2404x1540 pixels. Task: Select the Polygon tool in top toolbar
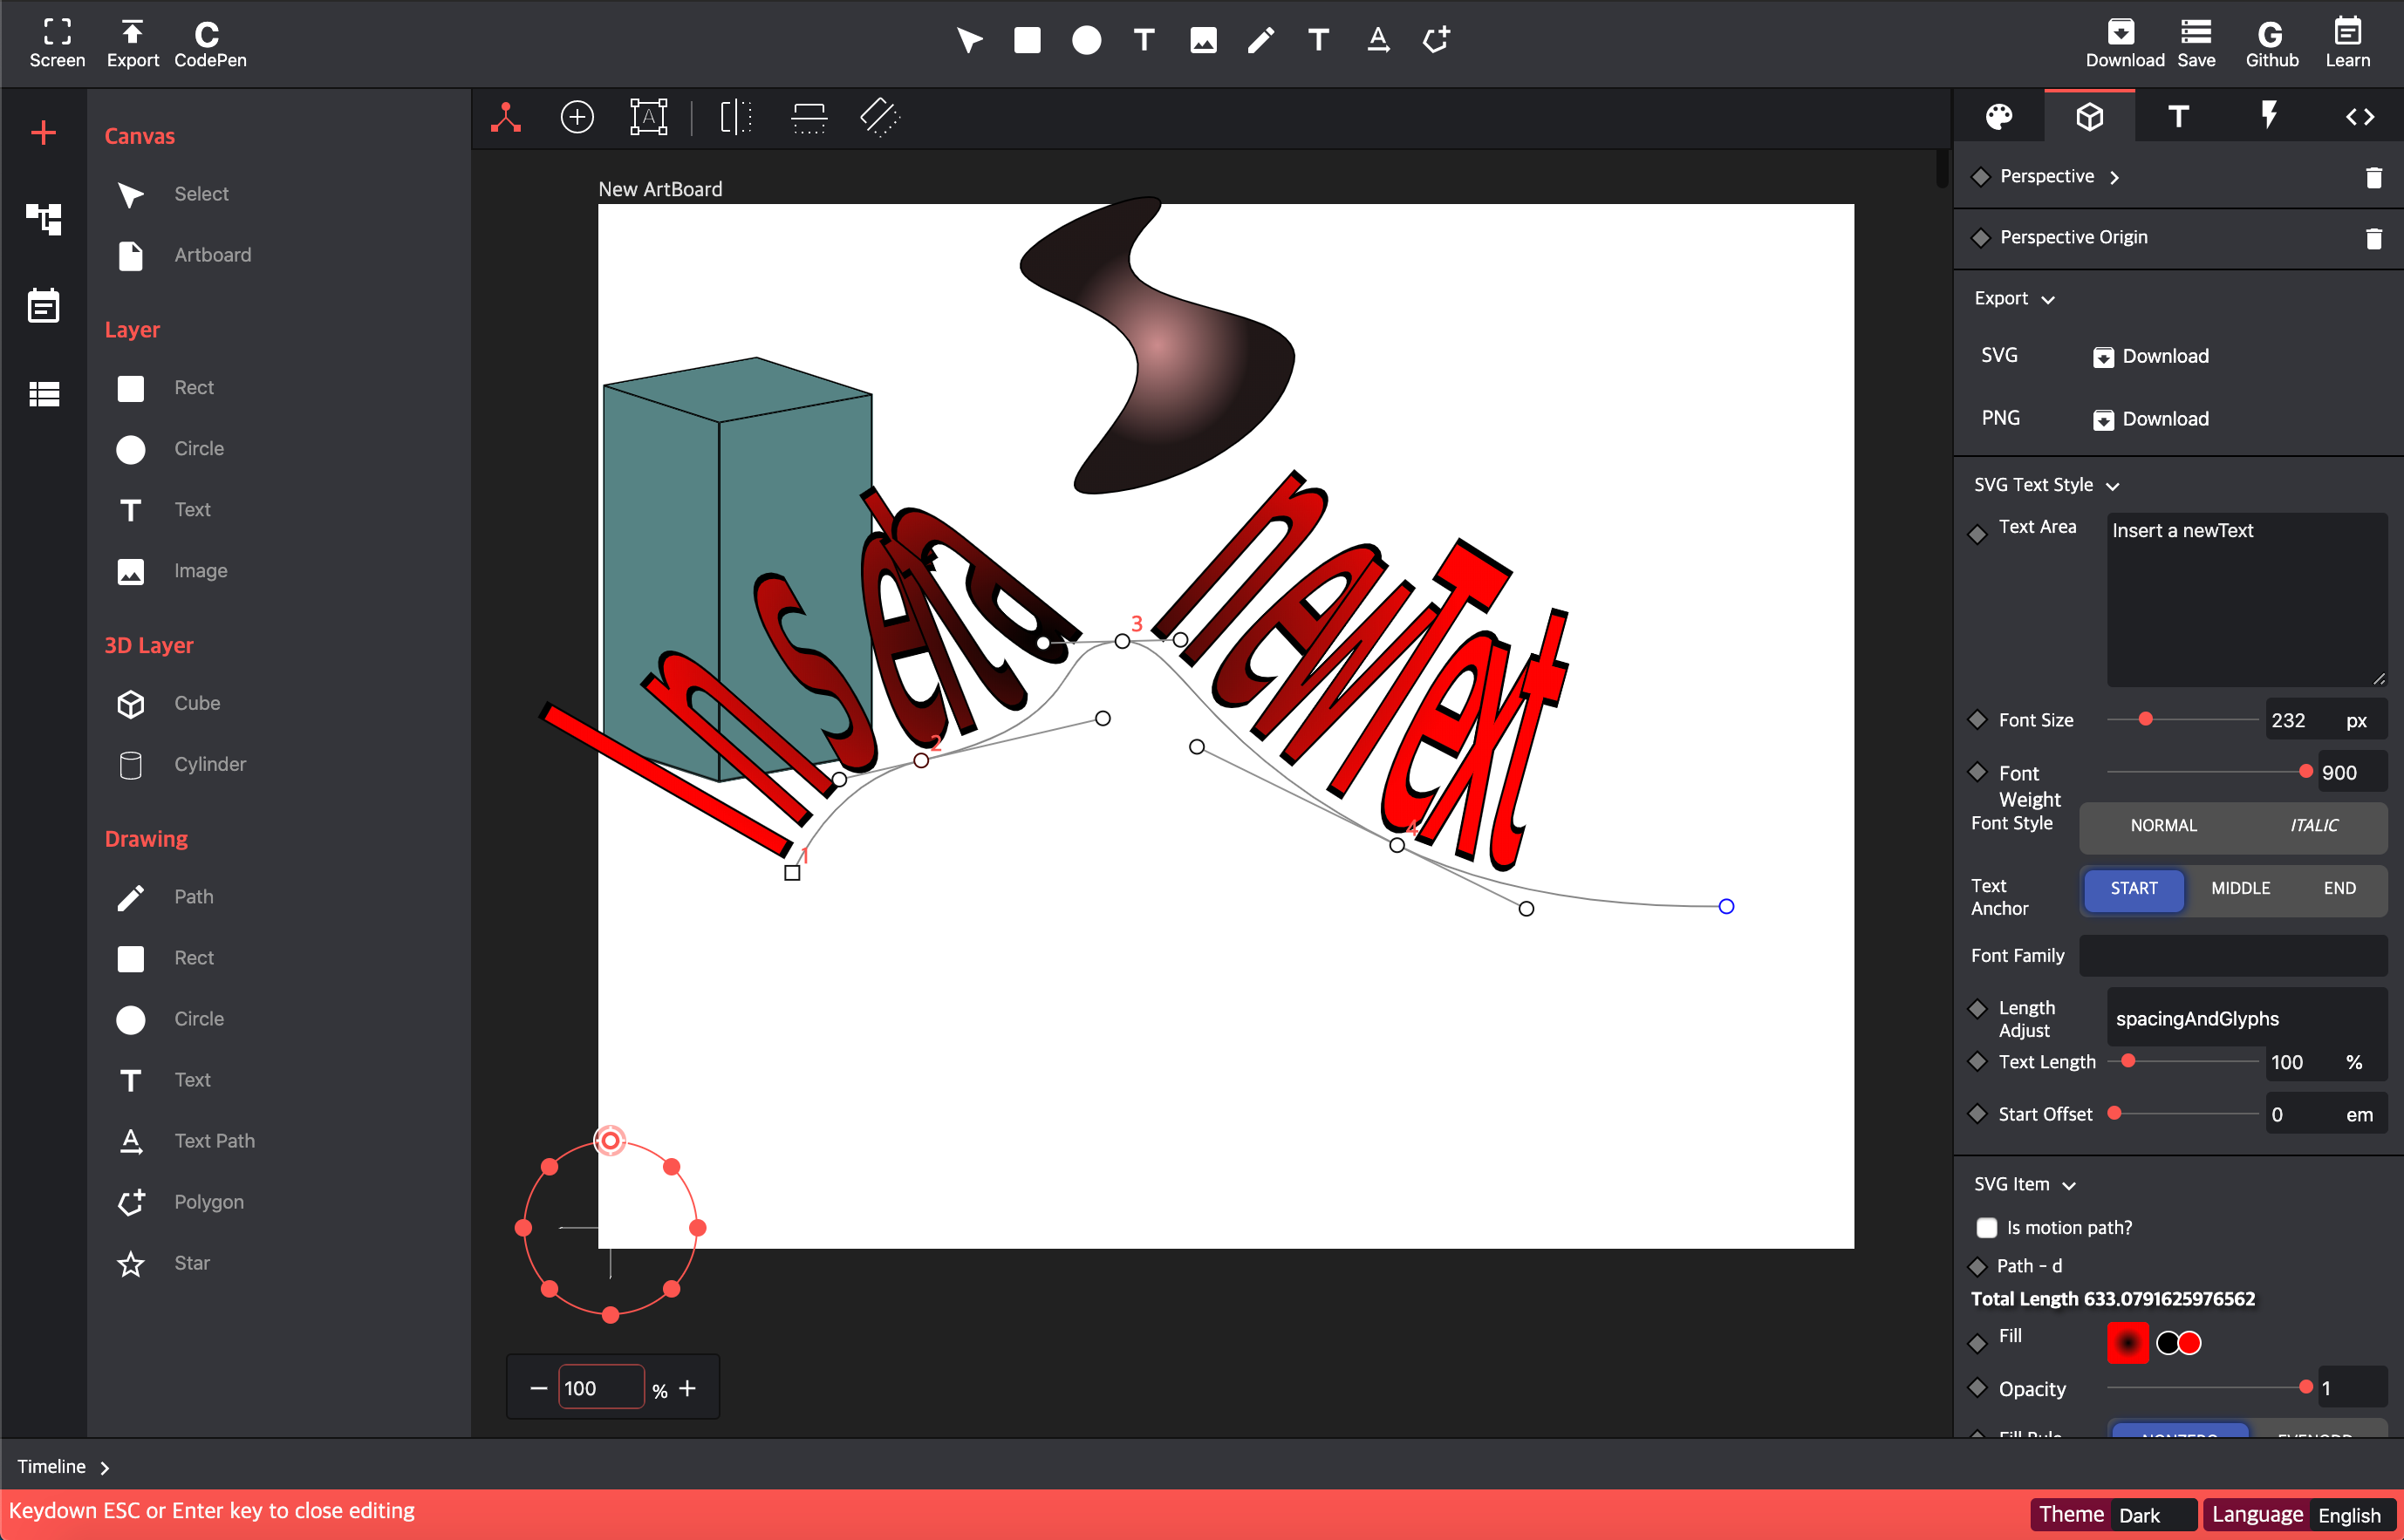[1436, 40]
